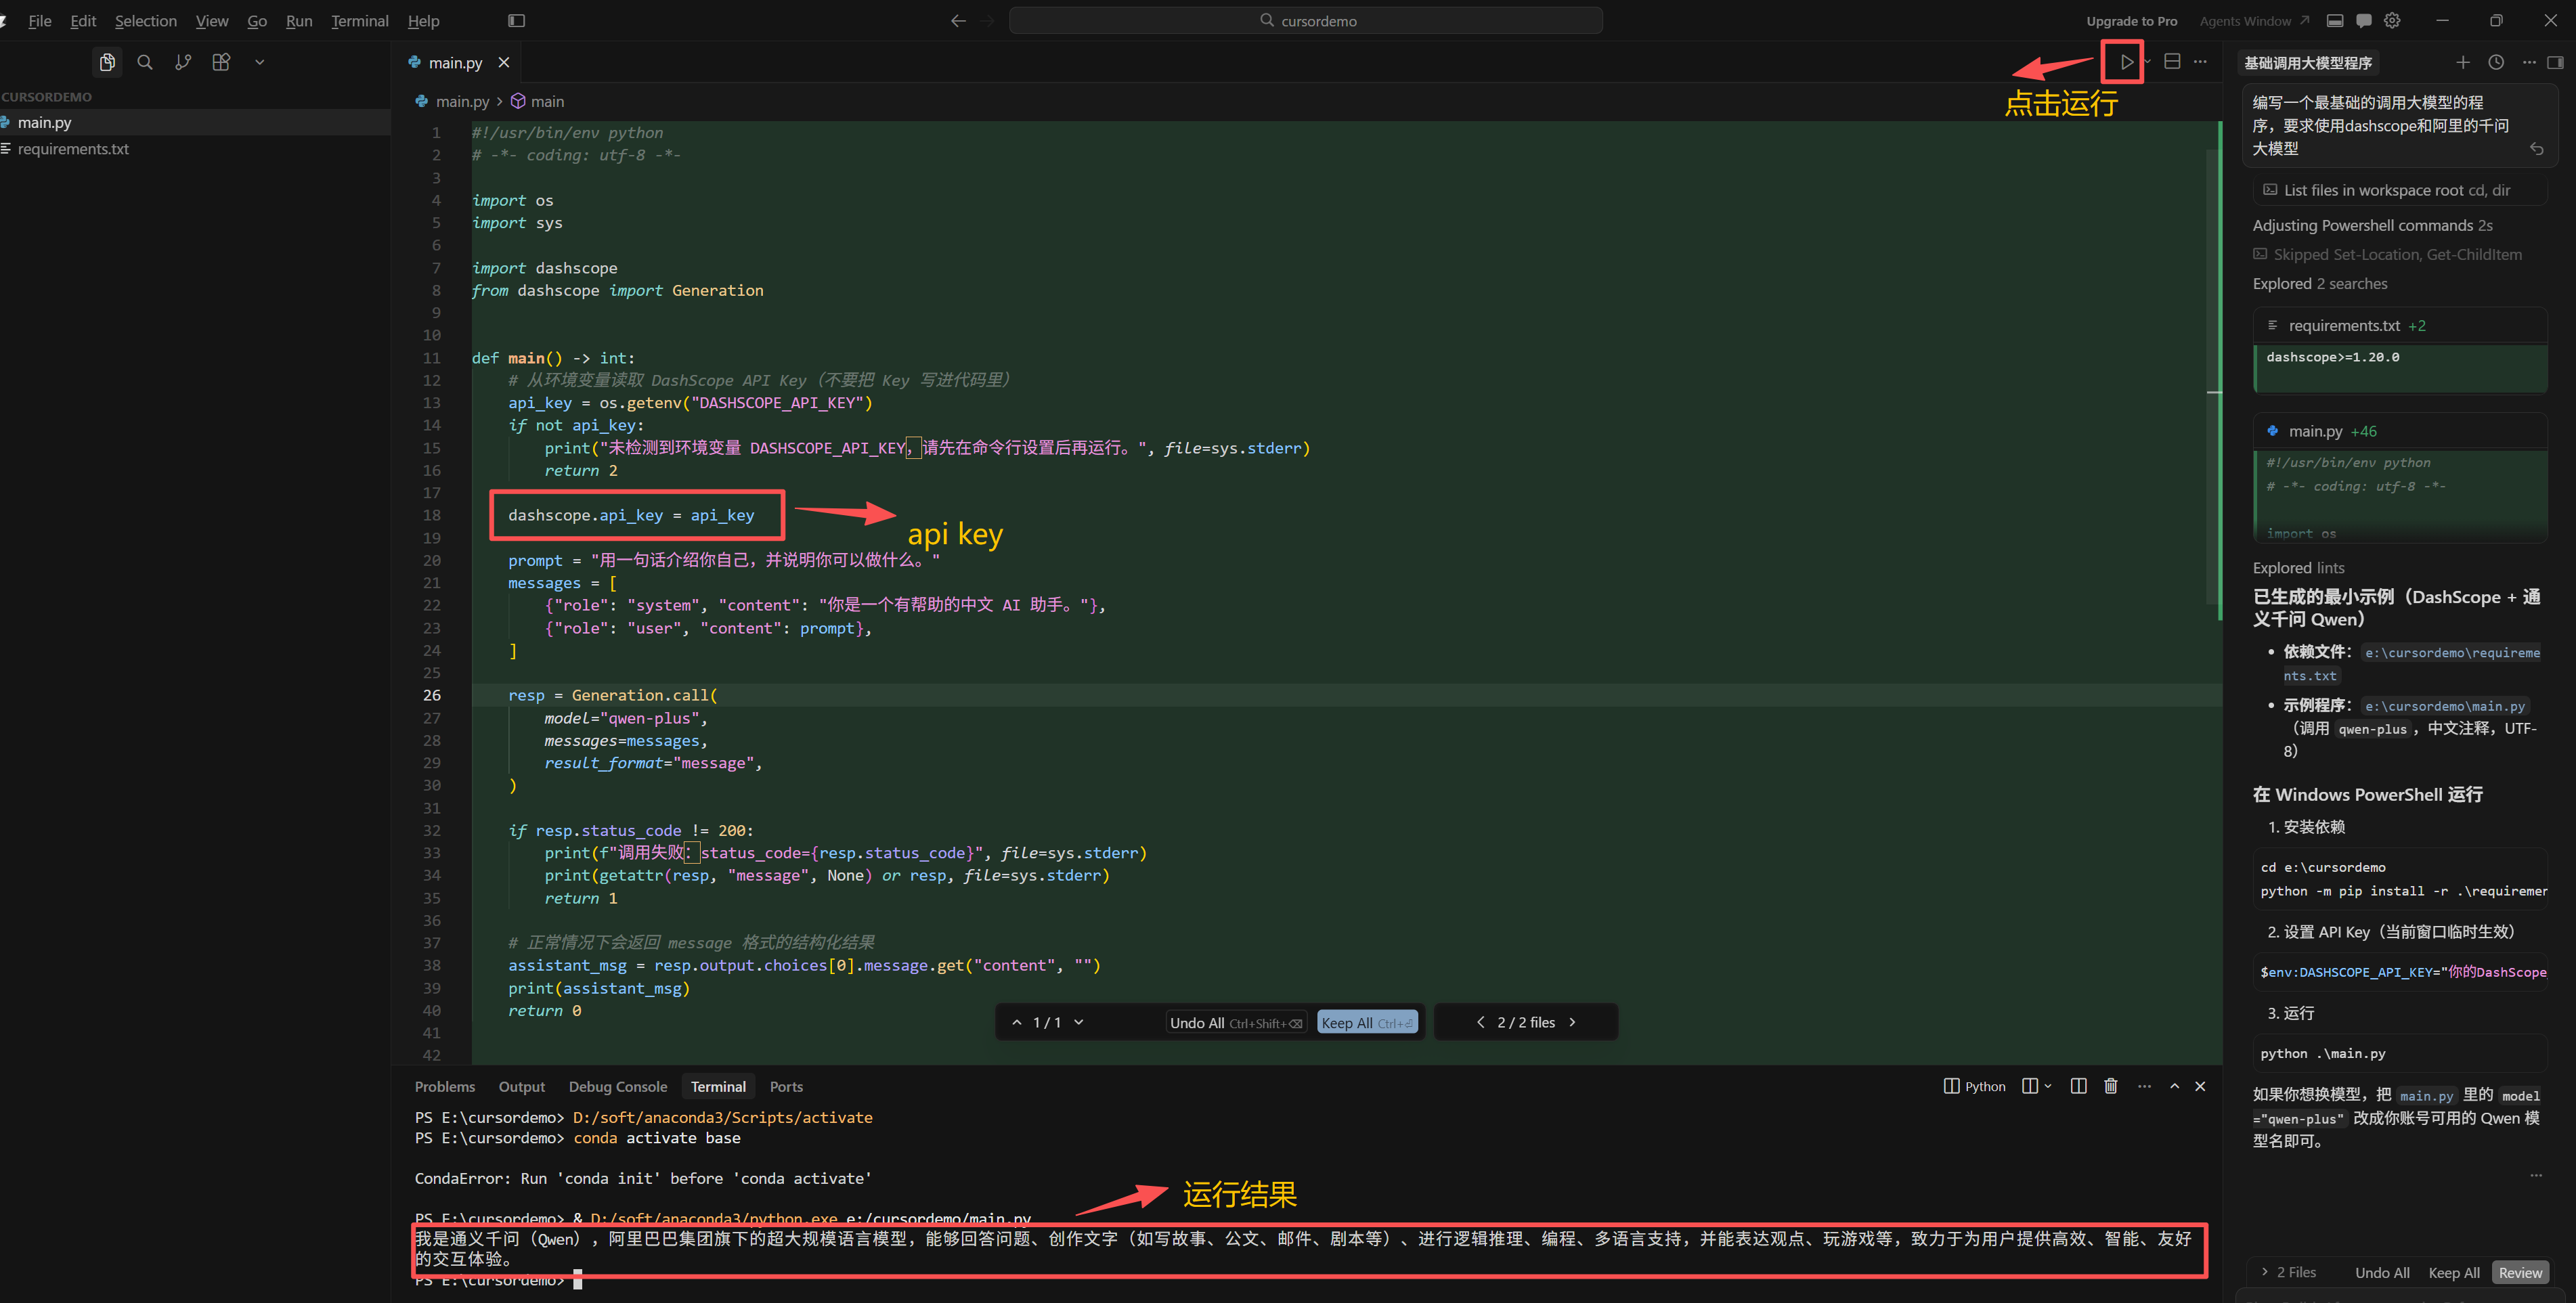Screen dimensions: 2576x1303
Task: Click the split editor layout icon
Action: tap(2172, 62)
